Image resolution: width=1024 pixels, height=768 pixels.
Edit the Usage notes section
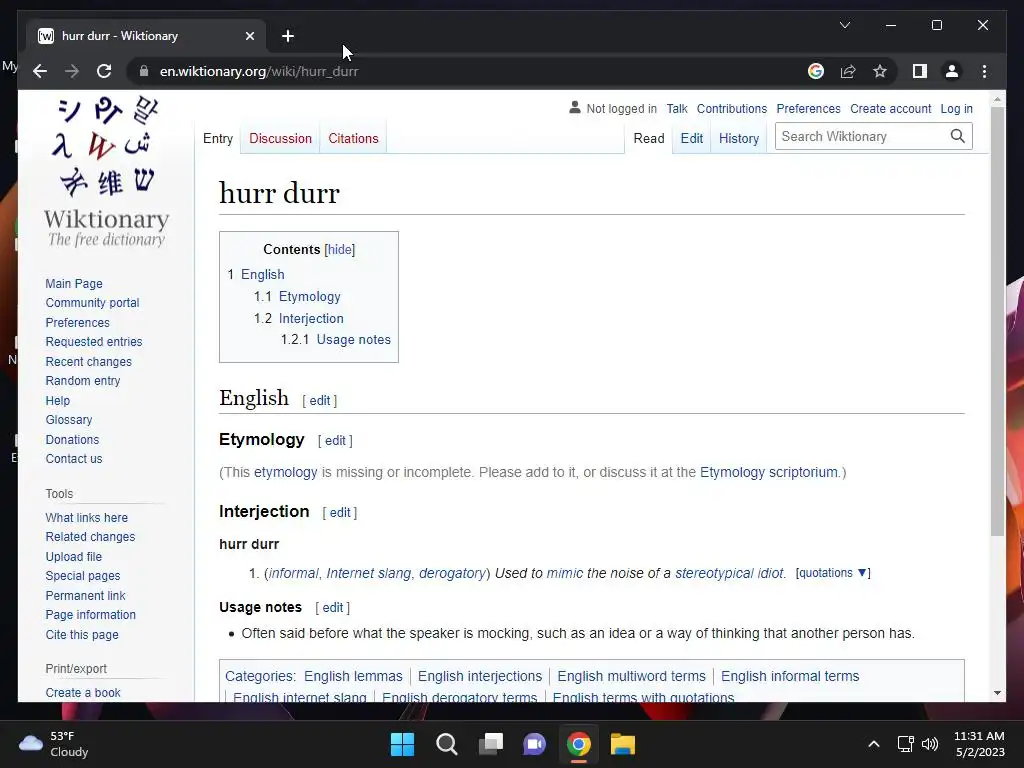pyautogui.click(x=332, y=607)
